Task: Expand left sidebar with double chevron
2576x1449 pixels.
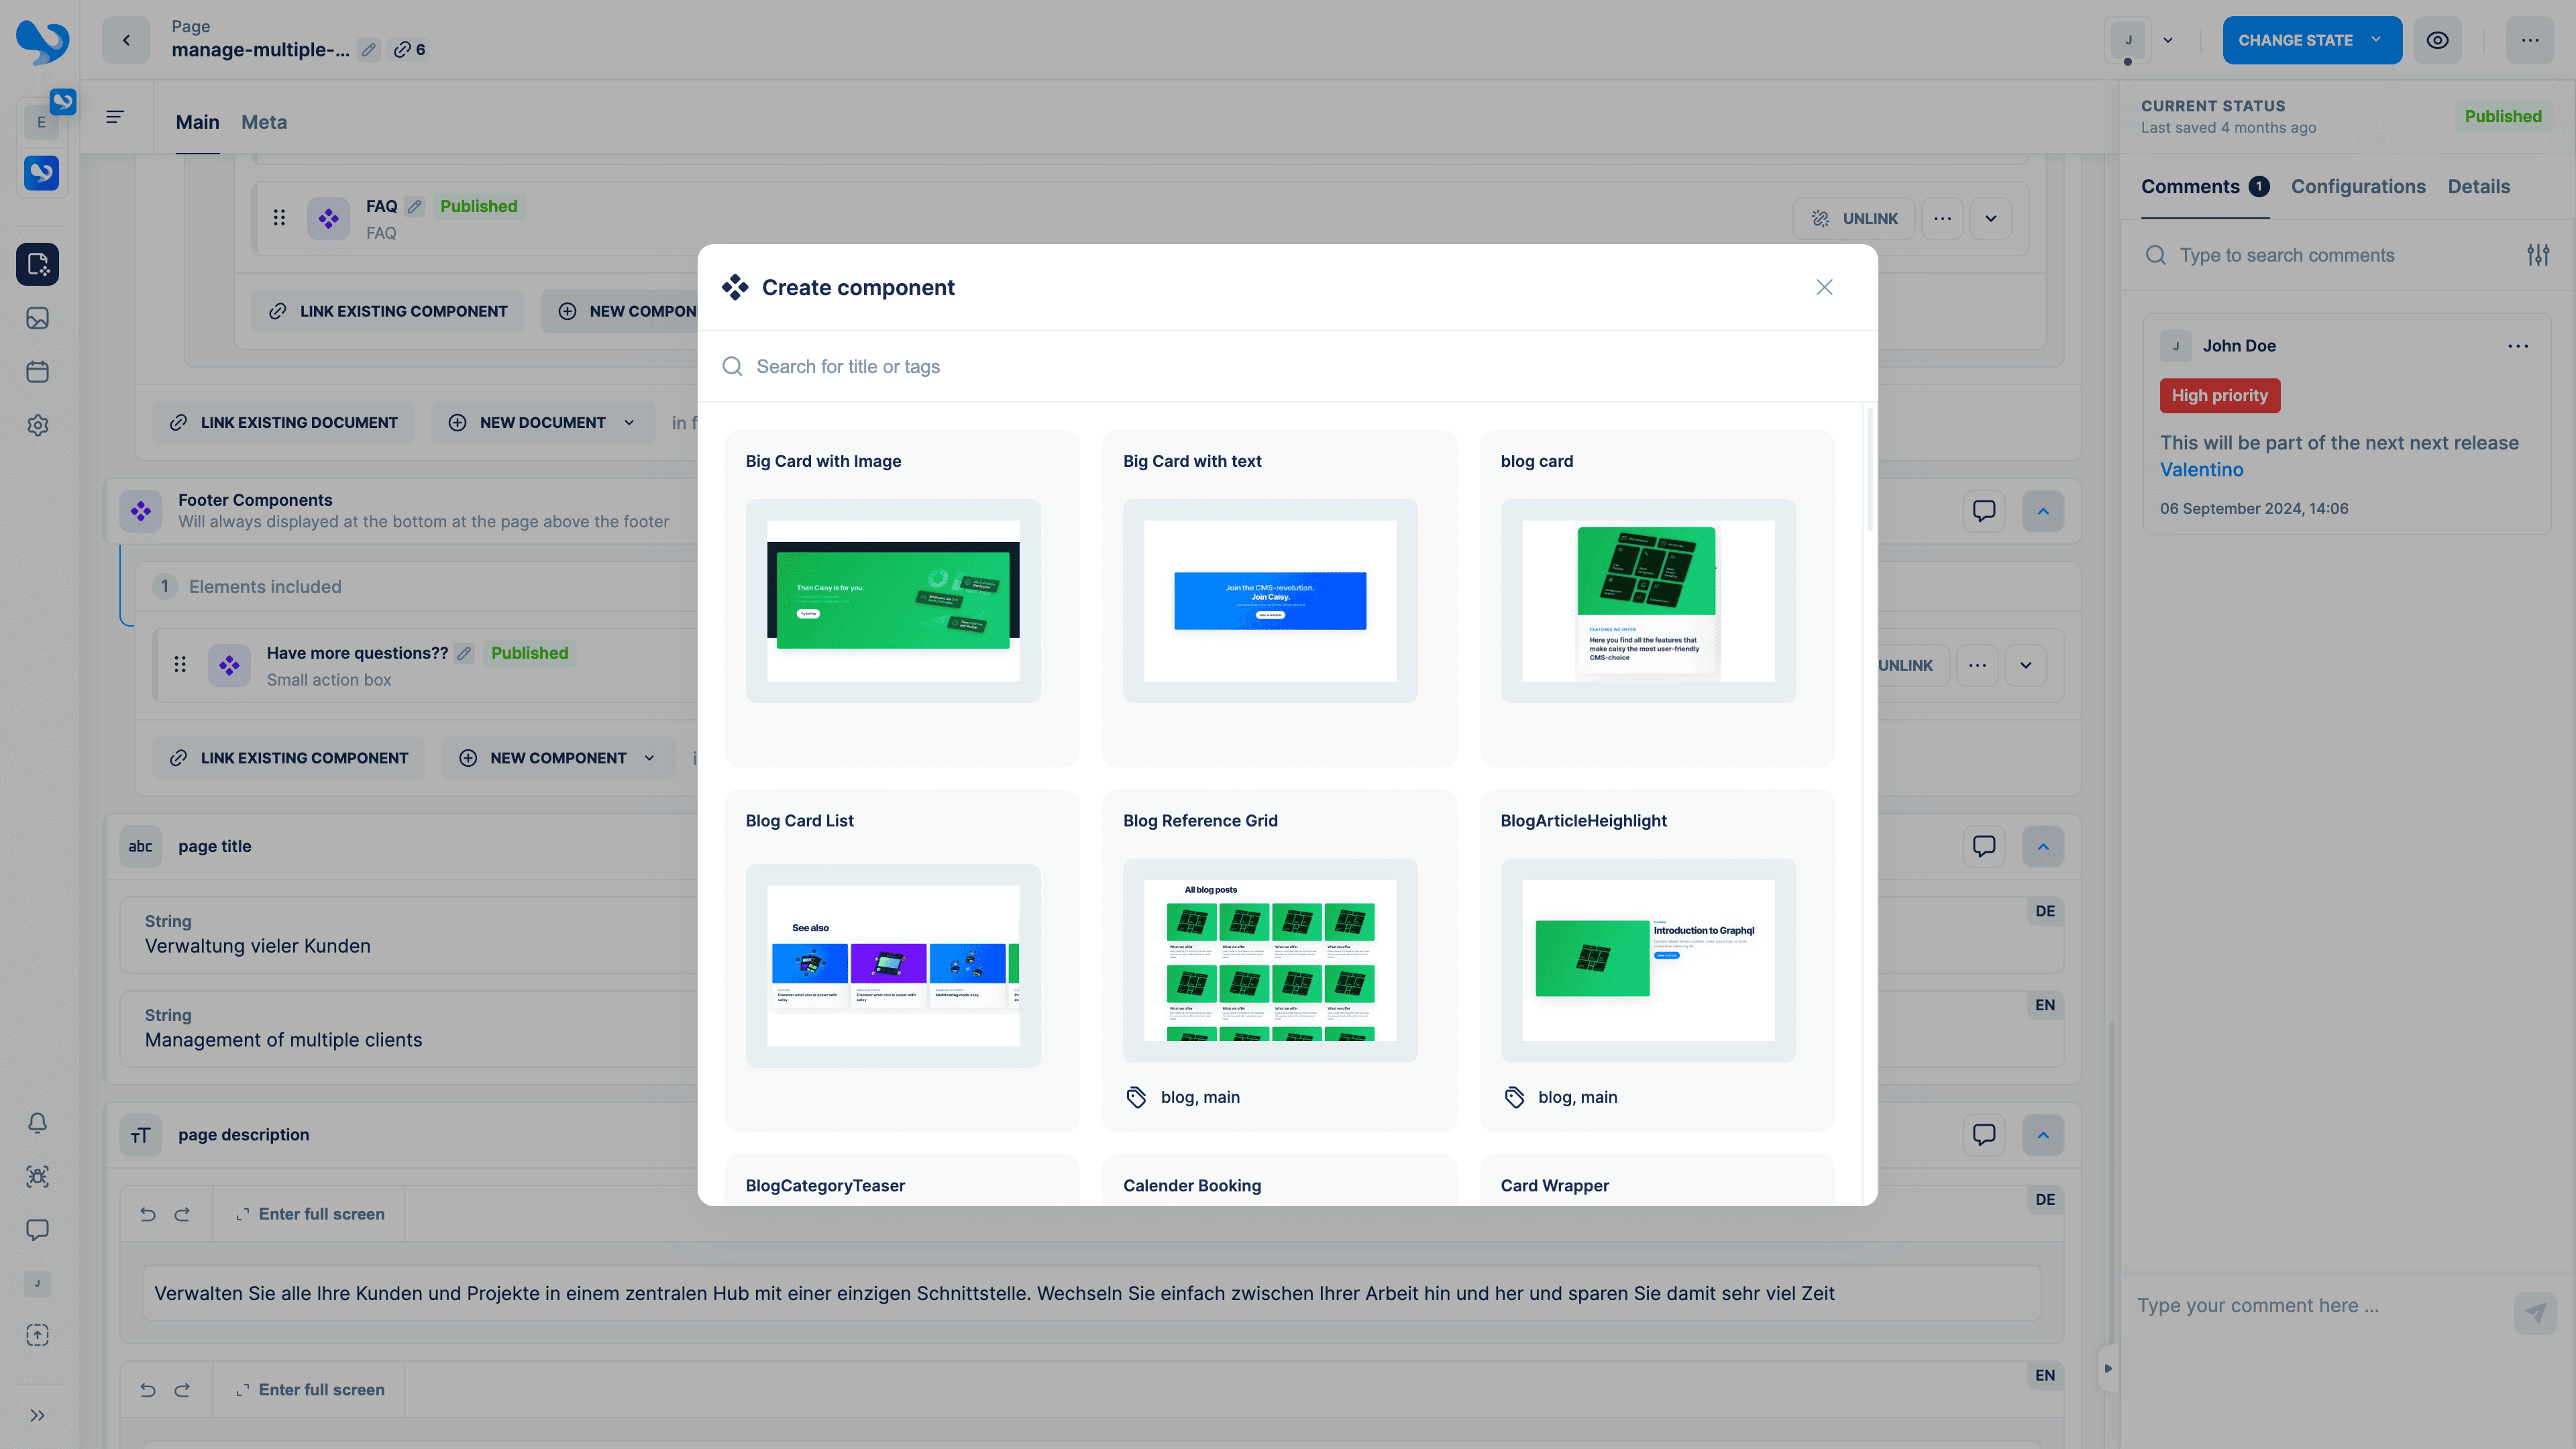Action: 38,1415
